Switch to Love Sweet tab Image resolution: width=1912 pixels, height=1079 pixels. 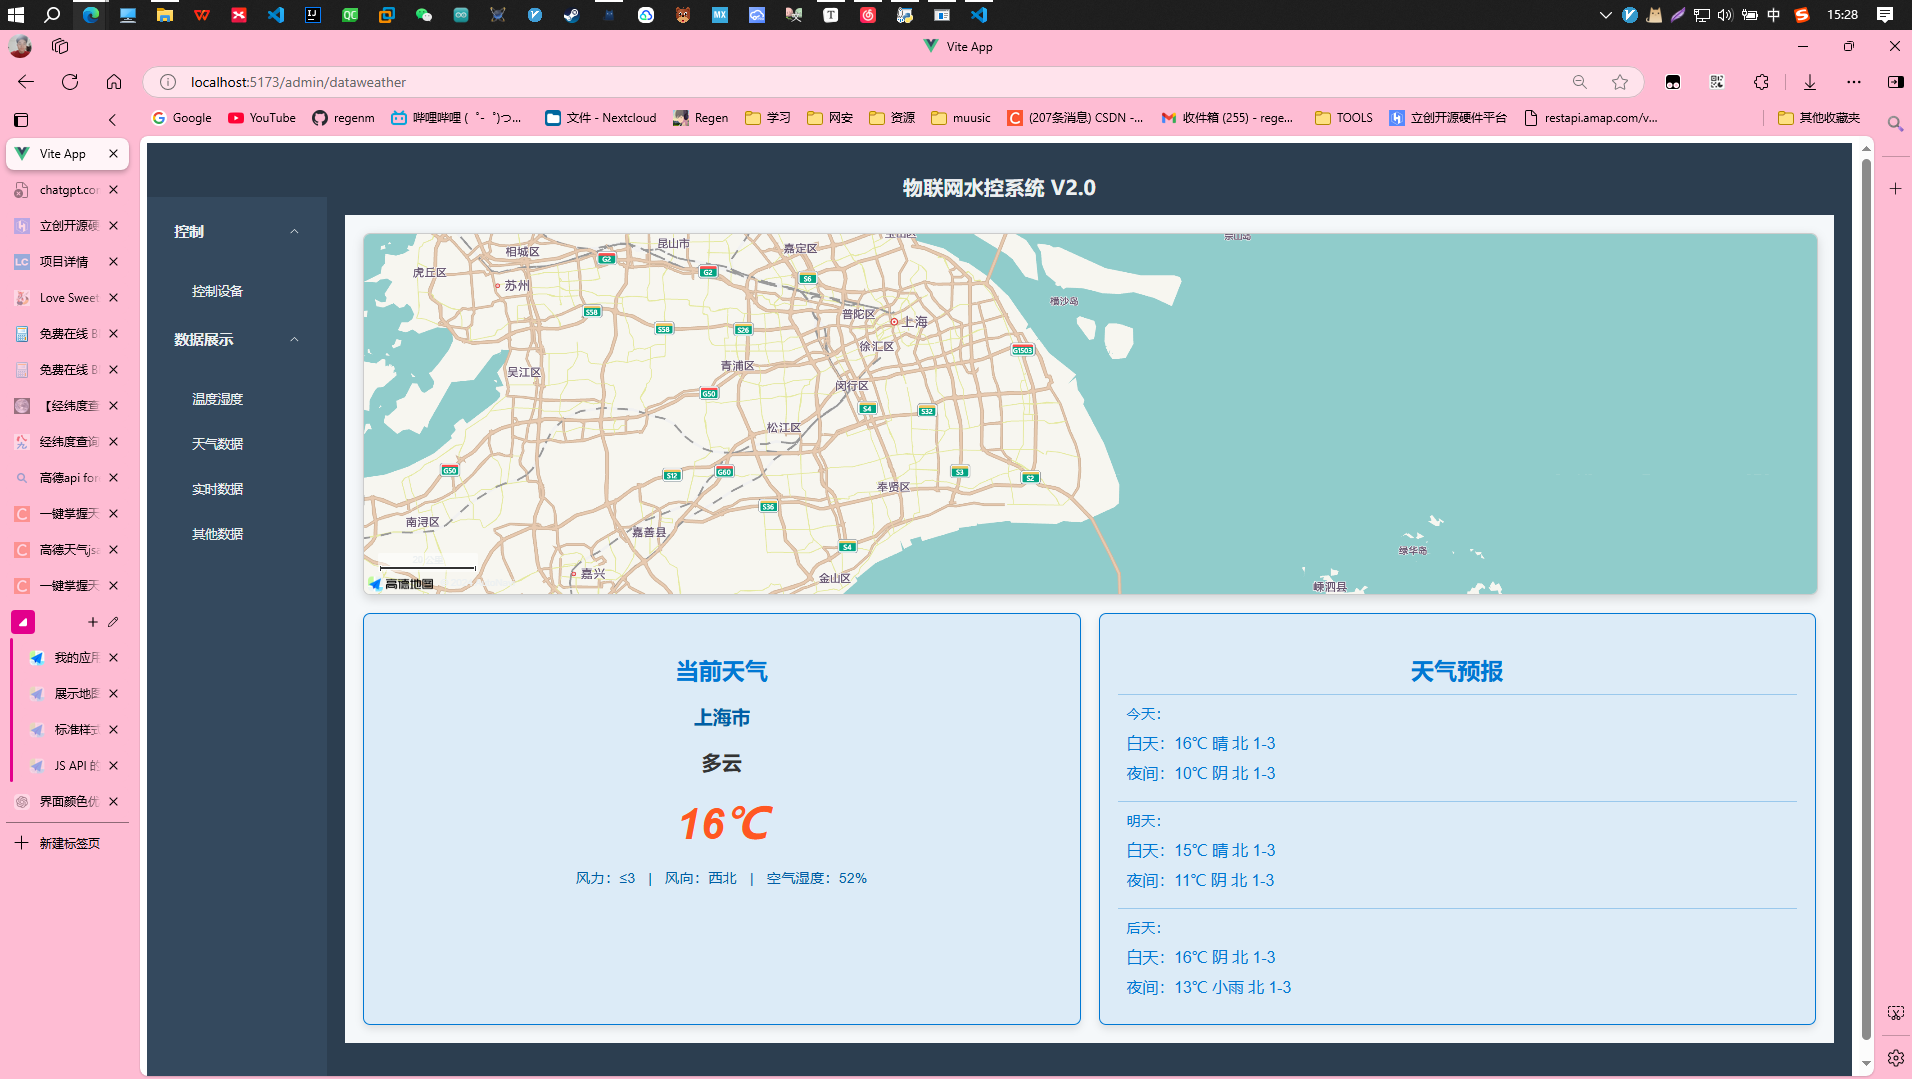pos(57,298)
